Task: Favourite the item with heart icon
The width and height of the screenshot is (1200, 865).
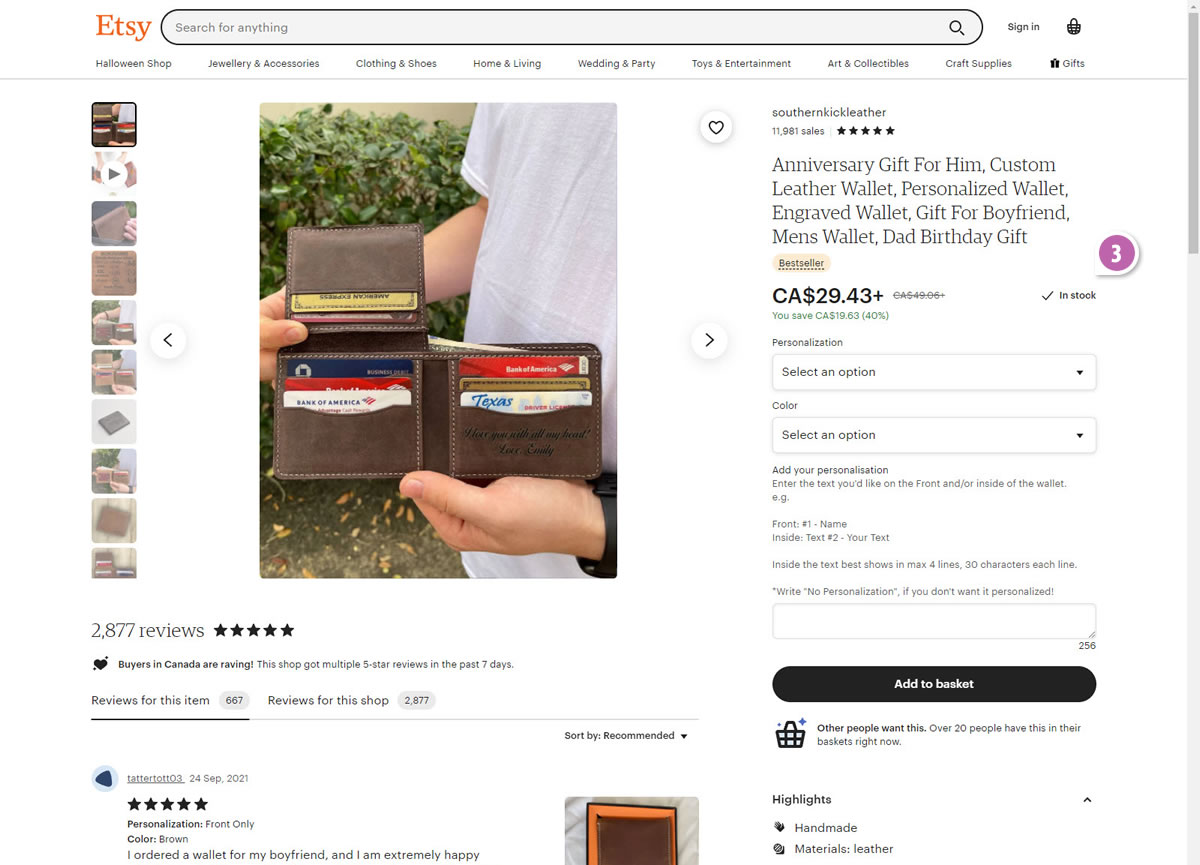Action: 716,127
